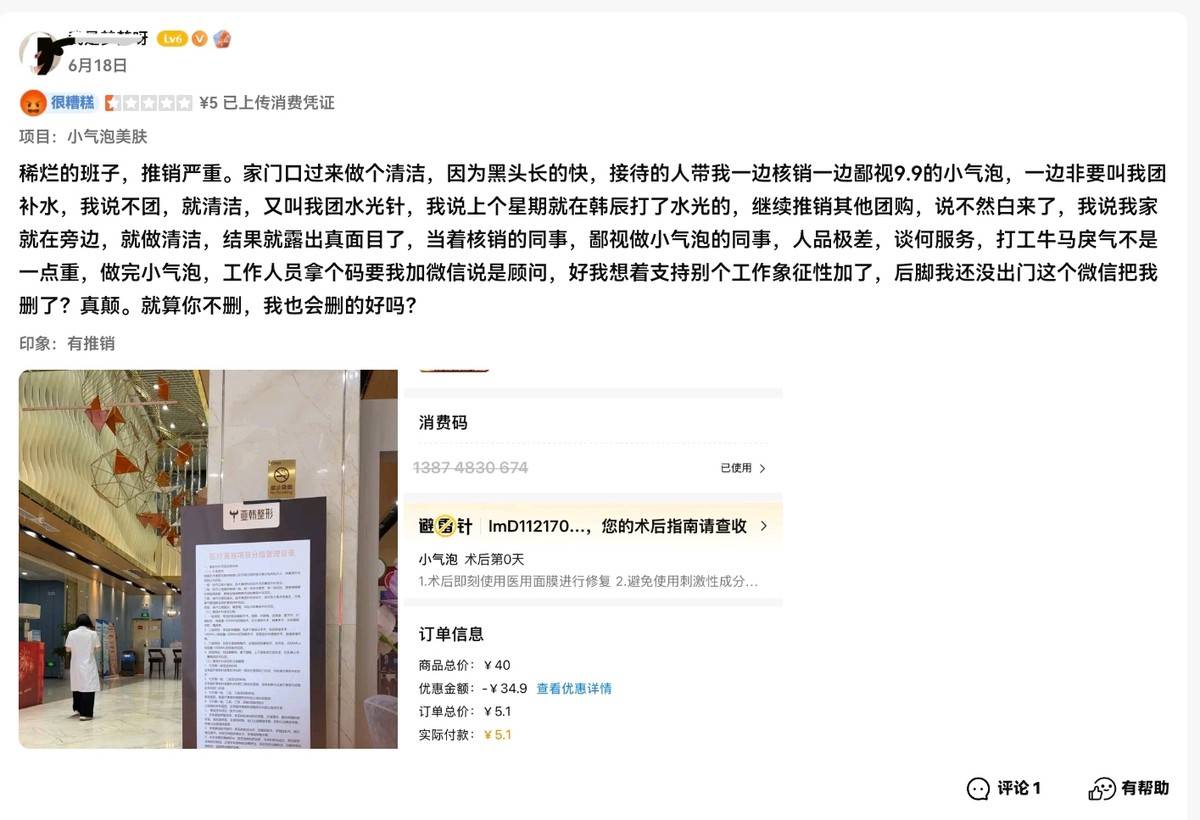This screenshot has height=820, width=1200.
Task: Click the 已上传消费凭证 label
Action: (x=278, y=102)
